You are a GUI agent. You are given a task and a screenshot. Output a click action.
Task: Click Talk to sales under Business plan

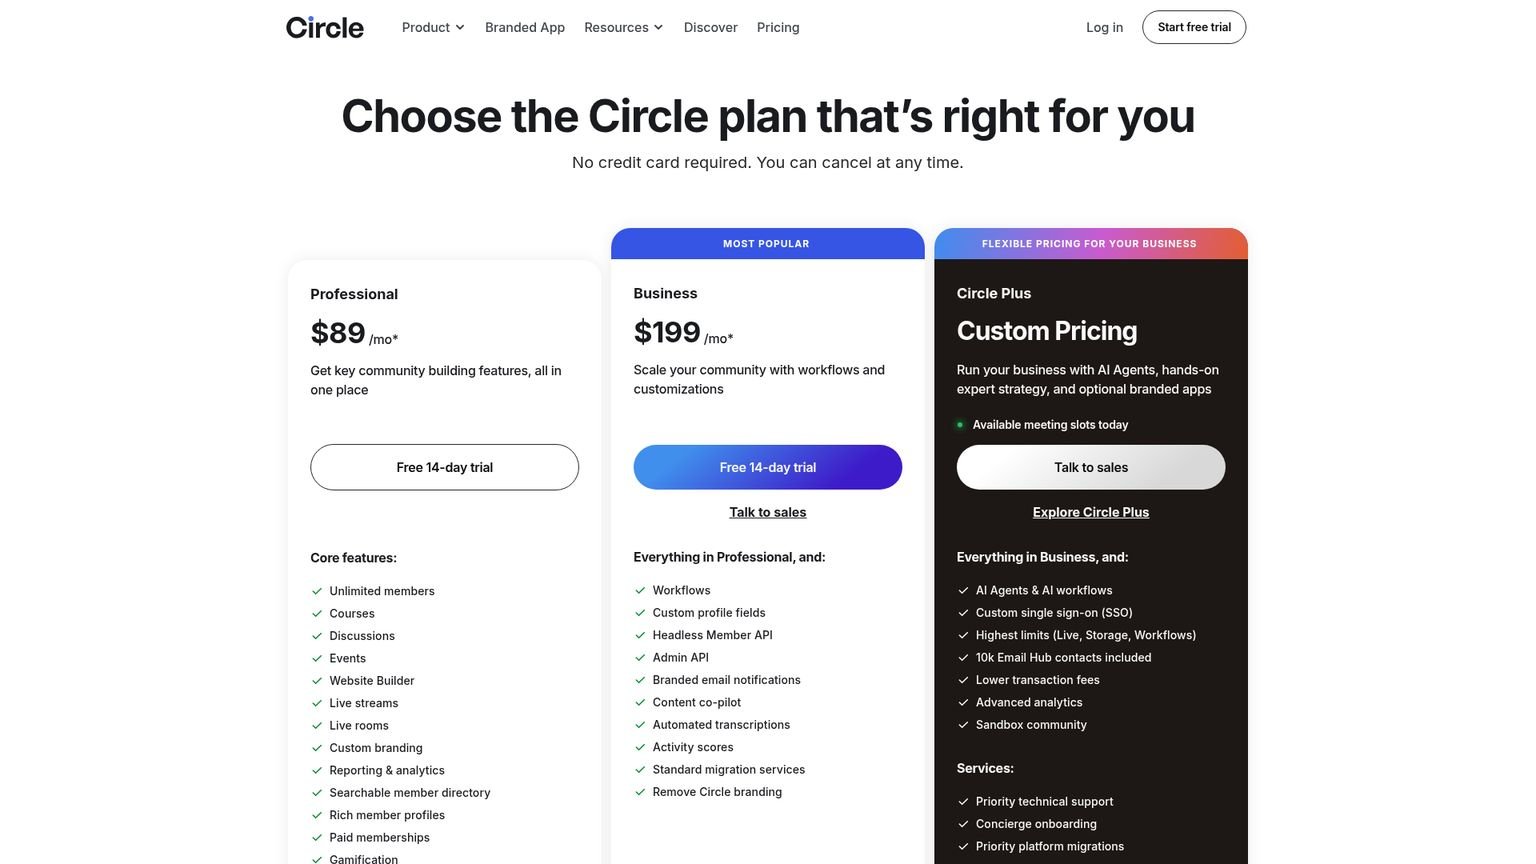767,512
